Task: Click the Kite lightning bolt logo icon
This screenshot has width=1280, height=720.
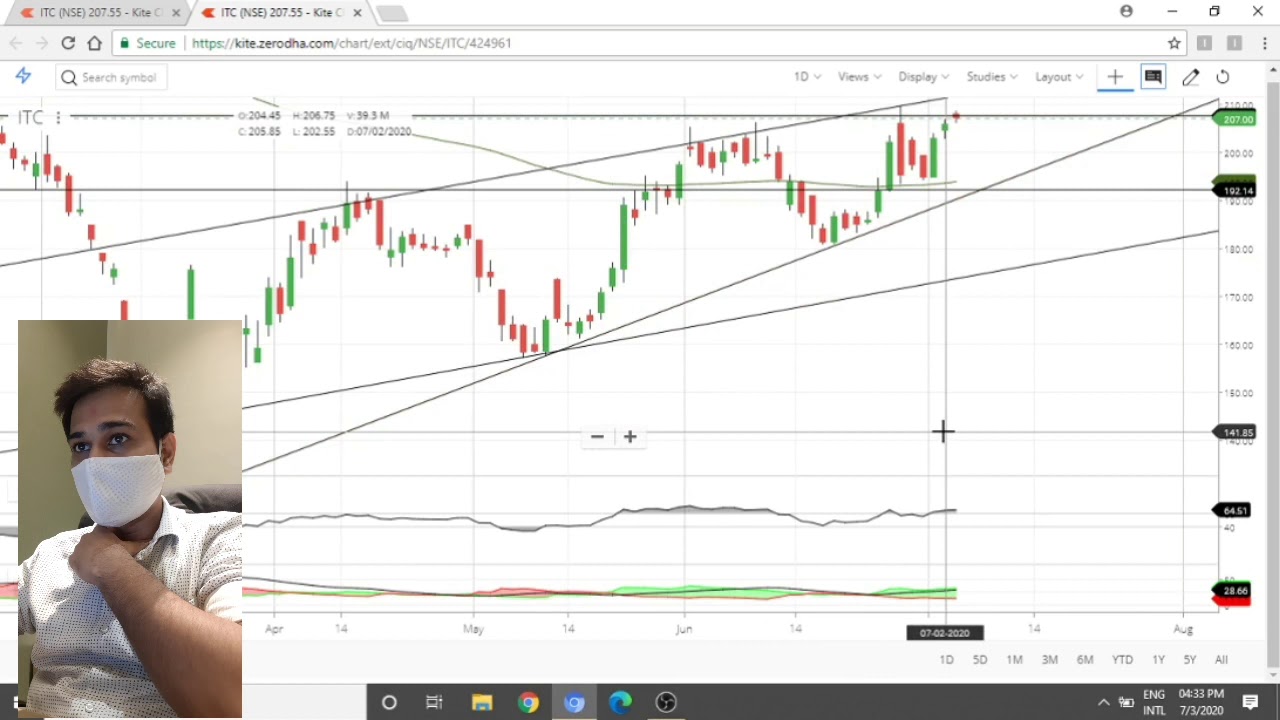Action: coord(23,76)
